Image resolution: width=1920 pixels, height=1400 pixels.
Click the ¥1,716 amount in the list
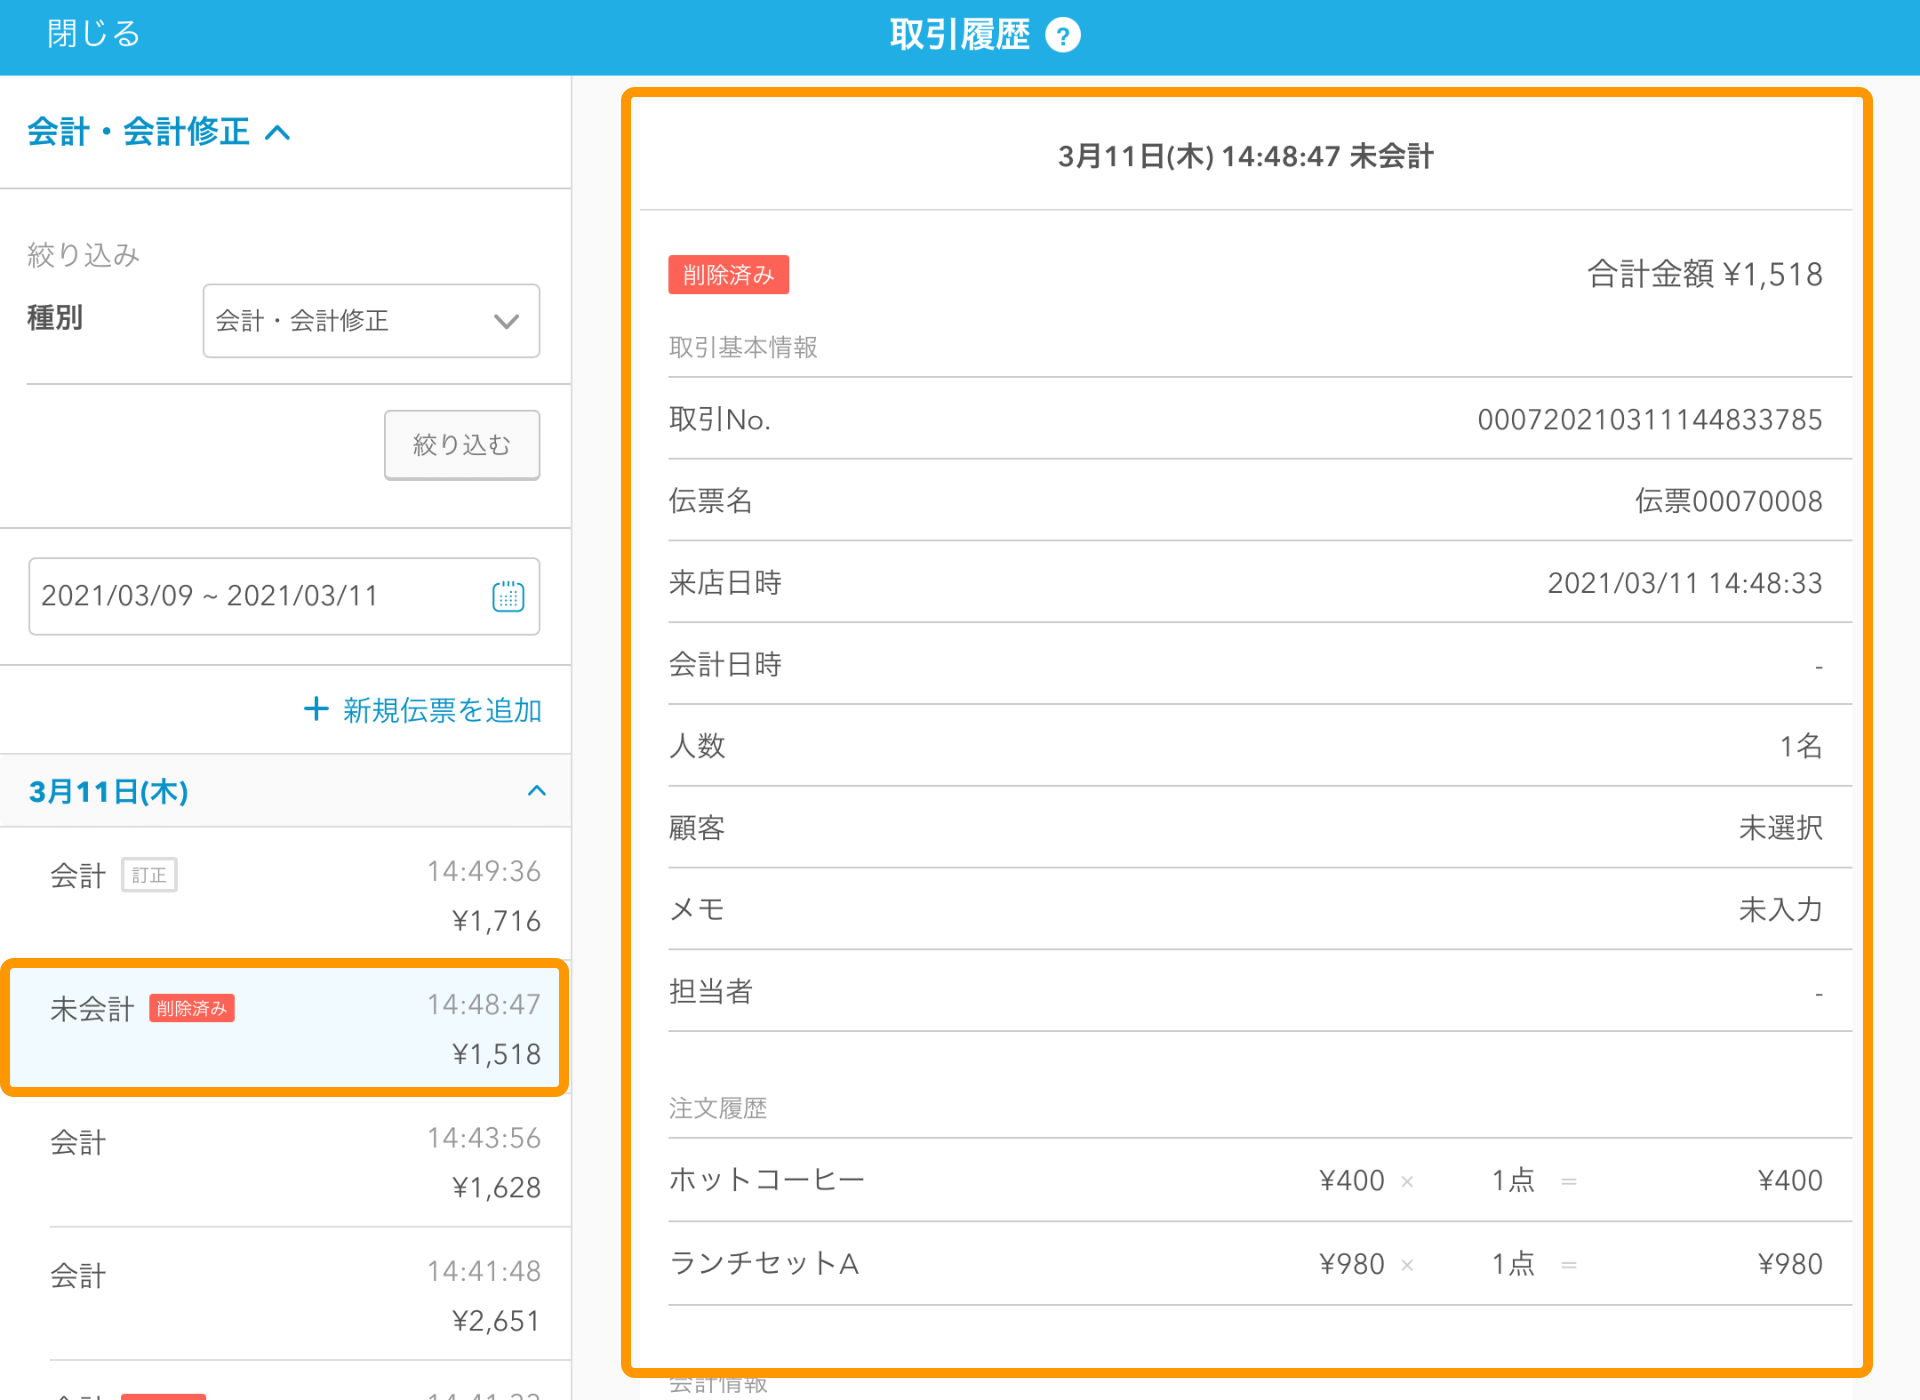[x=496, y=921]
